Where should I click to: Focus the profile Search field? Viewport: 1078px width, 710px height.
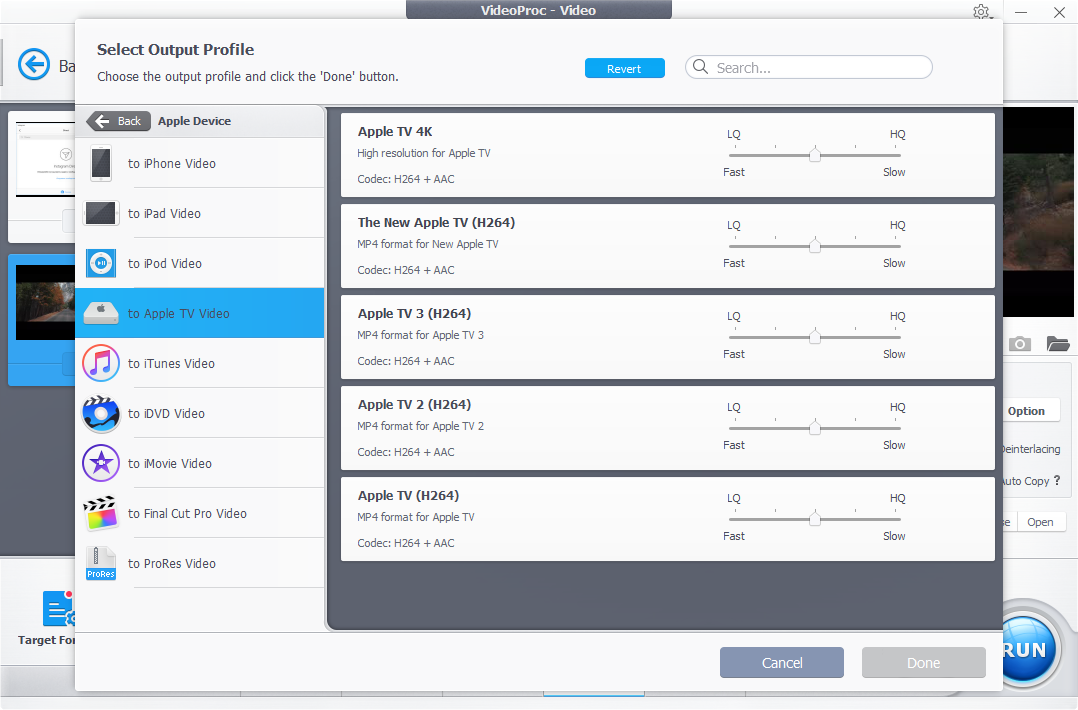point(808,67)
